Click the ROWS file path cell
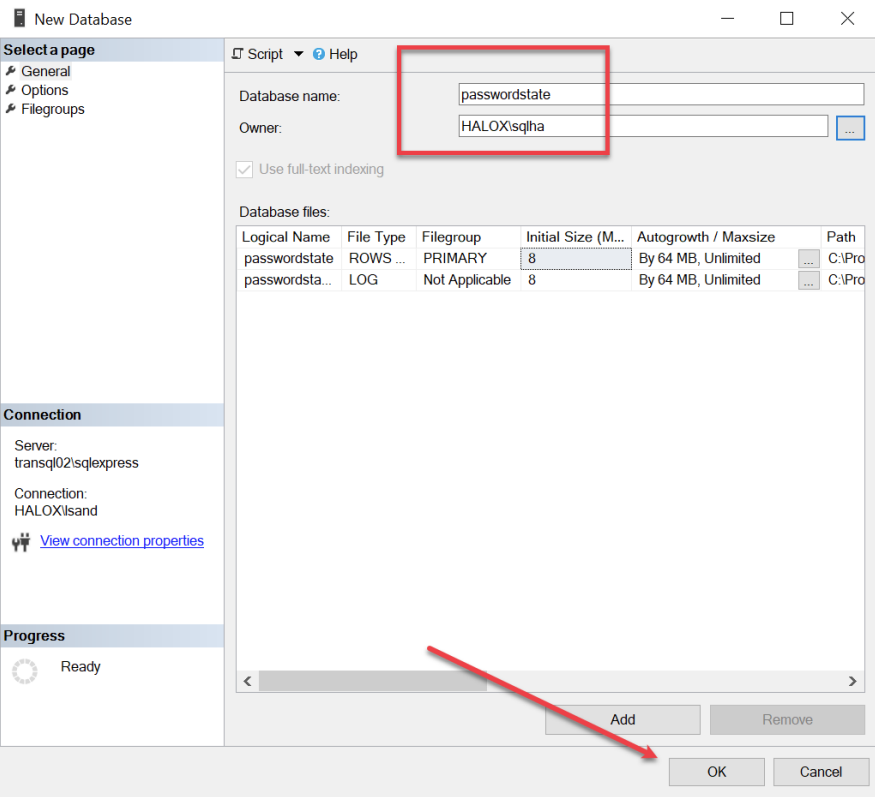Screen dimensions: 875x797 tap(844, 258)
